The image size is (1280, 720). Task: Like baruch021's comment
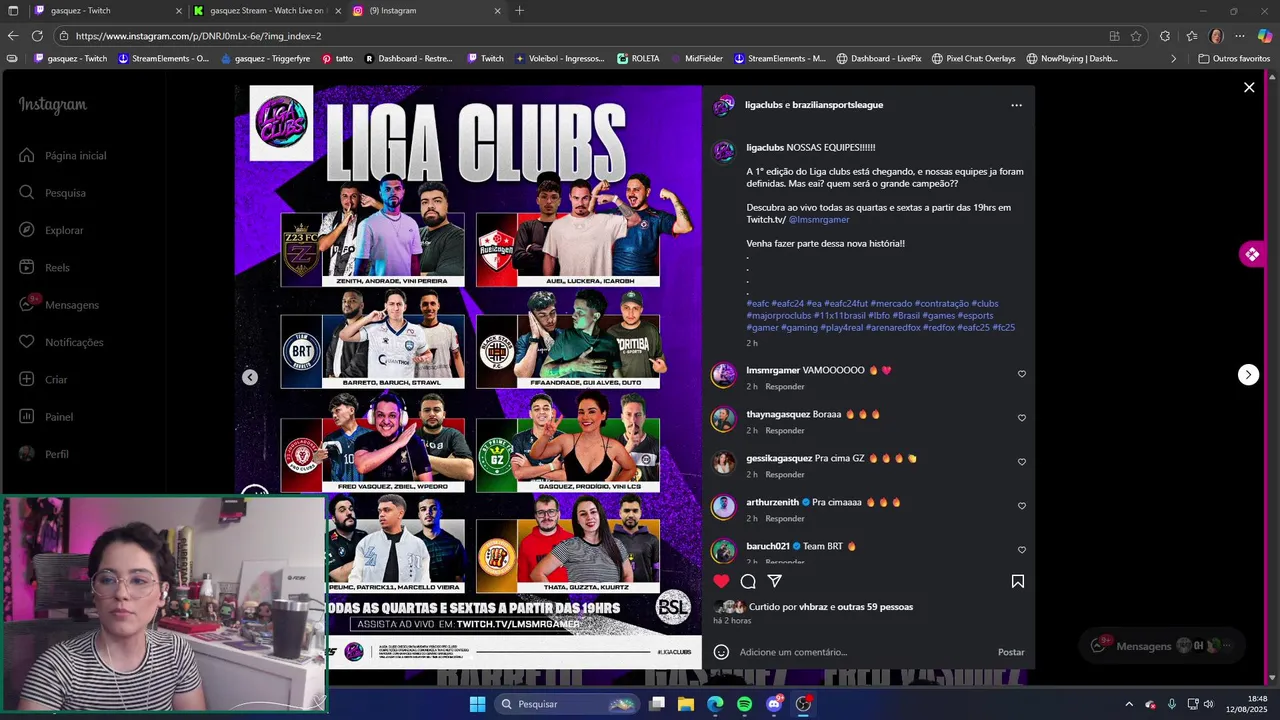(x=1022, y=550)
